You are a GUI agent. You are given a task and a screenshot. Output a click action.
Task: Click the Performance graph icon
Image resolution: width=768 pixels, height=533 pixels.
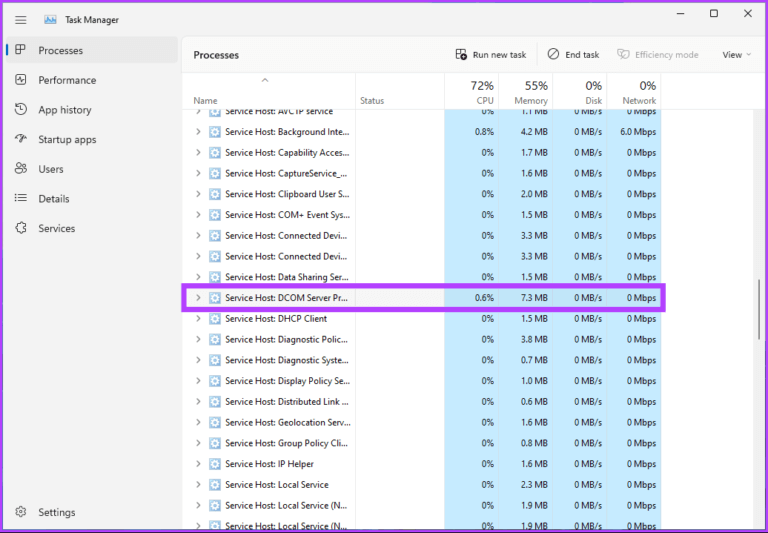click(21, 79)
